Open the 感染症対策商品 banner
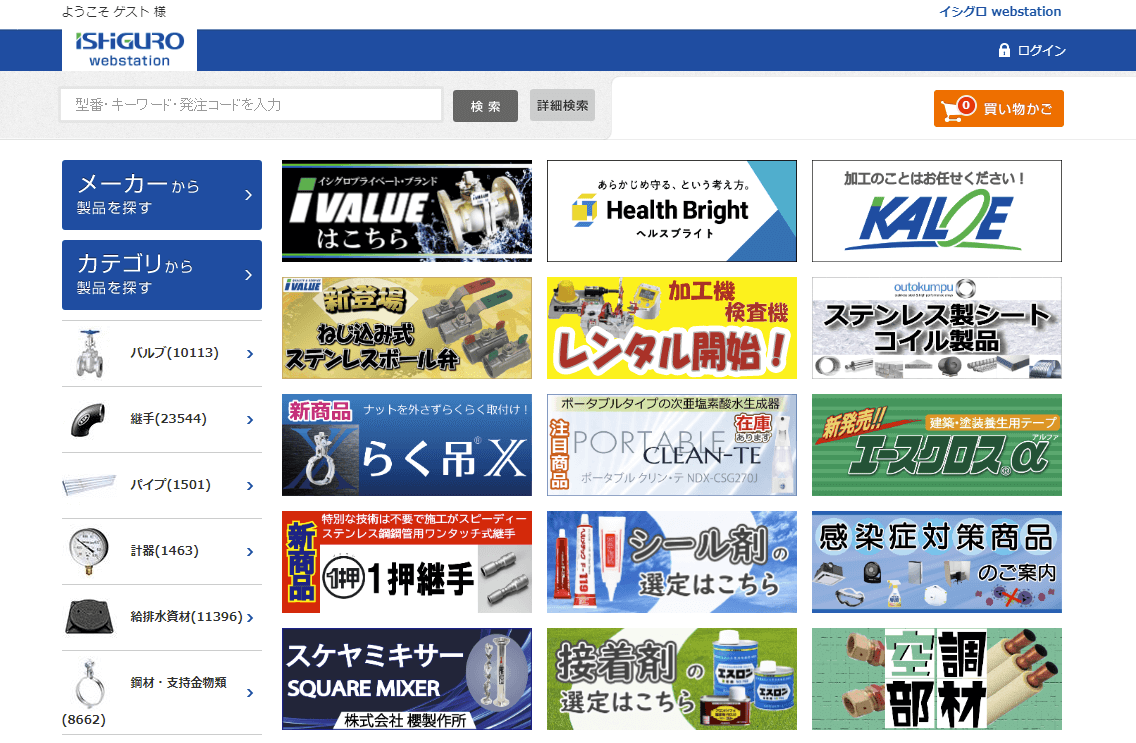 pos(937,562)
